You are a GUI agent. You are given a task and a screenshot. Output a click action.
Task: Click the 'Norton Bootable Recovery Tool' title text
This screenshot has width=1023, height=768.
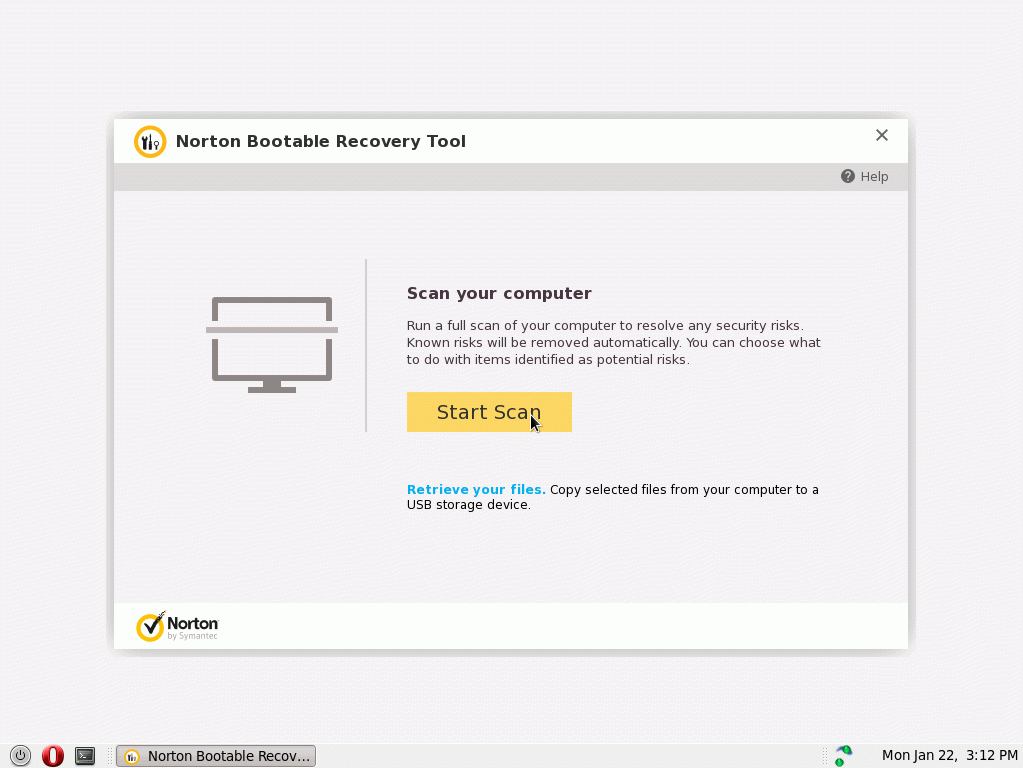click(320, 142)
